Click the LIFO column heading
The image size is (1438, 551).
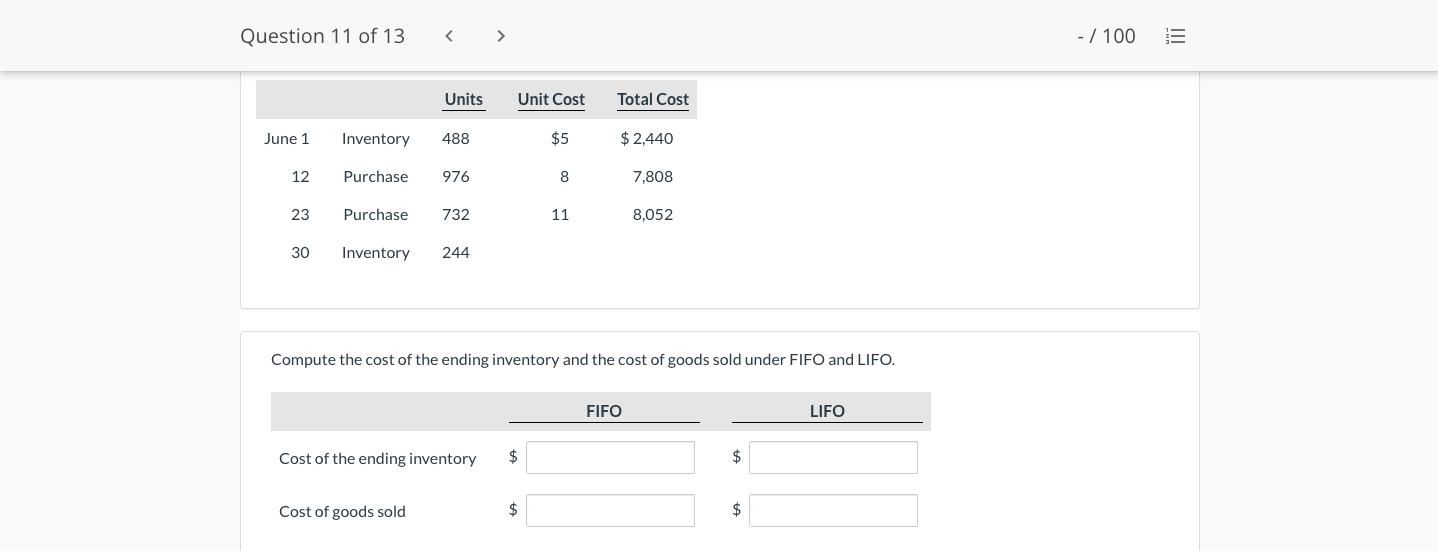(x=827, y=411)
